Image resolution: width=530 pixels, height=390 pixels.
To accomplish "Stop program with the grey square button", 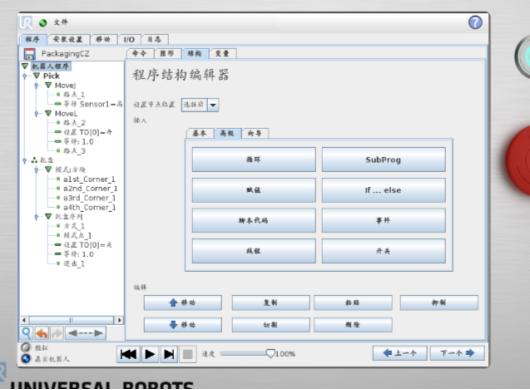I will click(188, 355).
